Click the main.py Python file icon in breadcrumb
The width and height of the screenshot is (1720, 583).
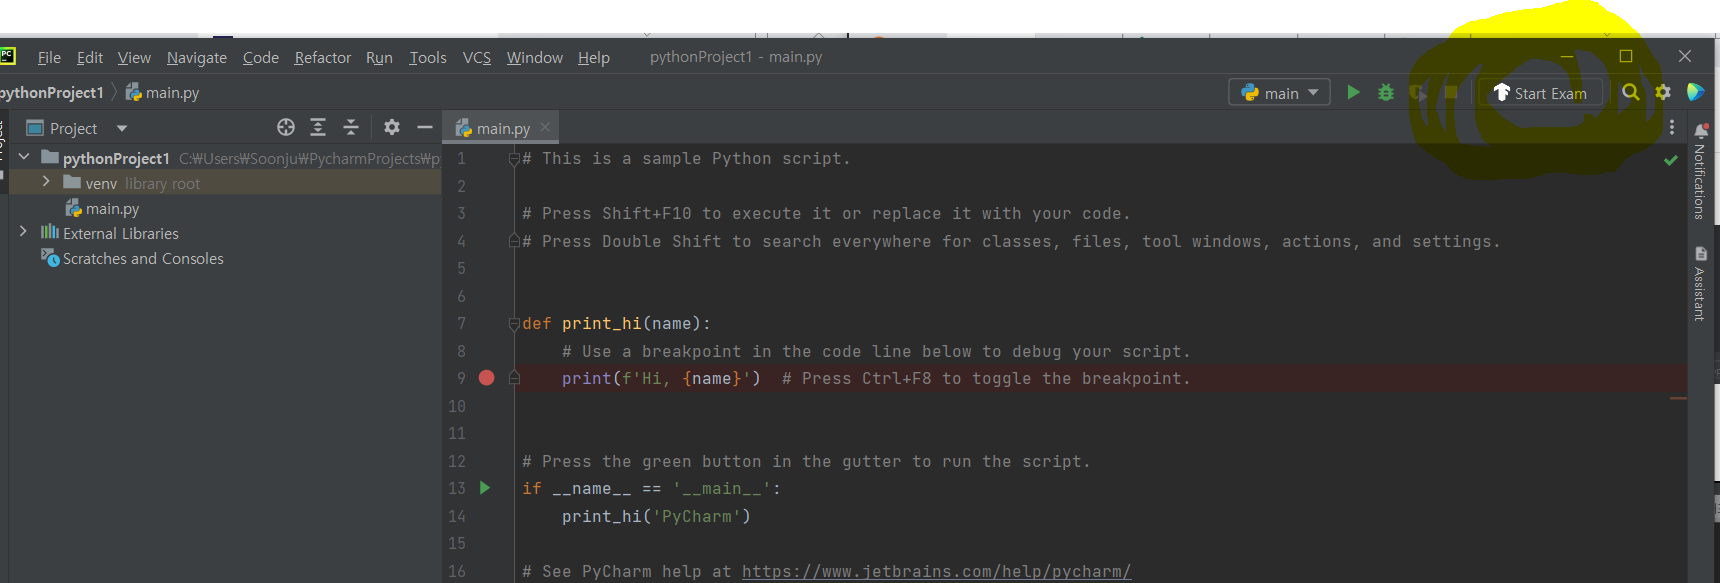pos(134,92)
